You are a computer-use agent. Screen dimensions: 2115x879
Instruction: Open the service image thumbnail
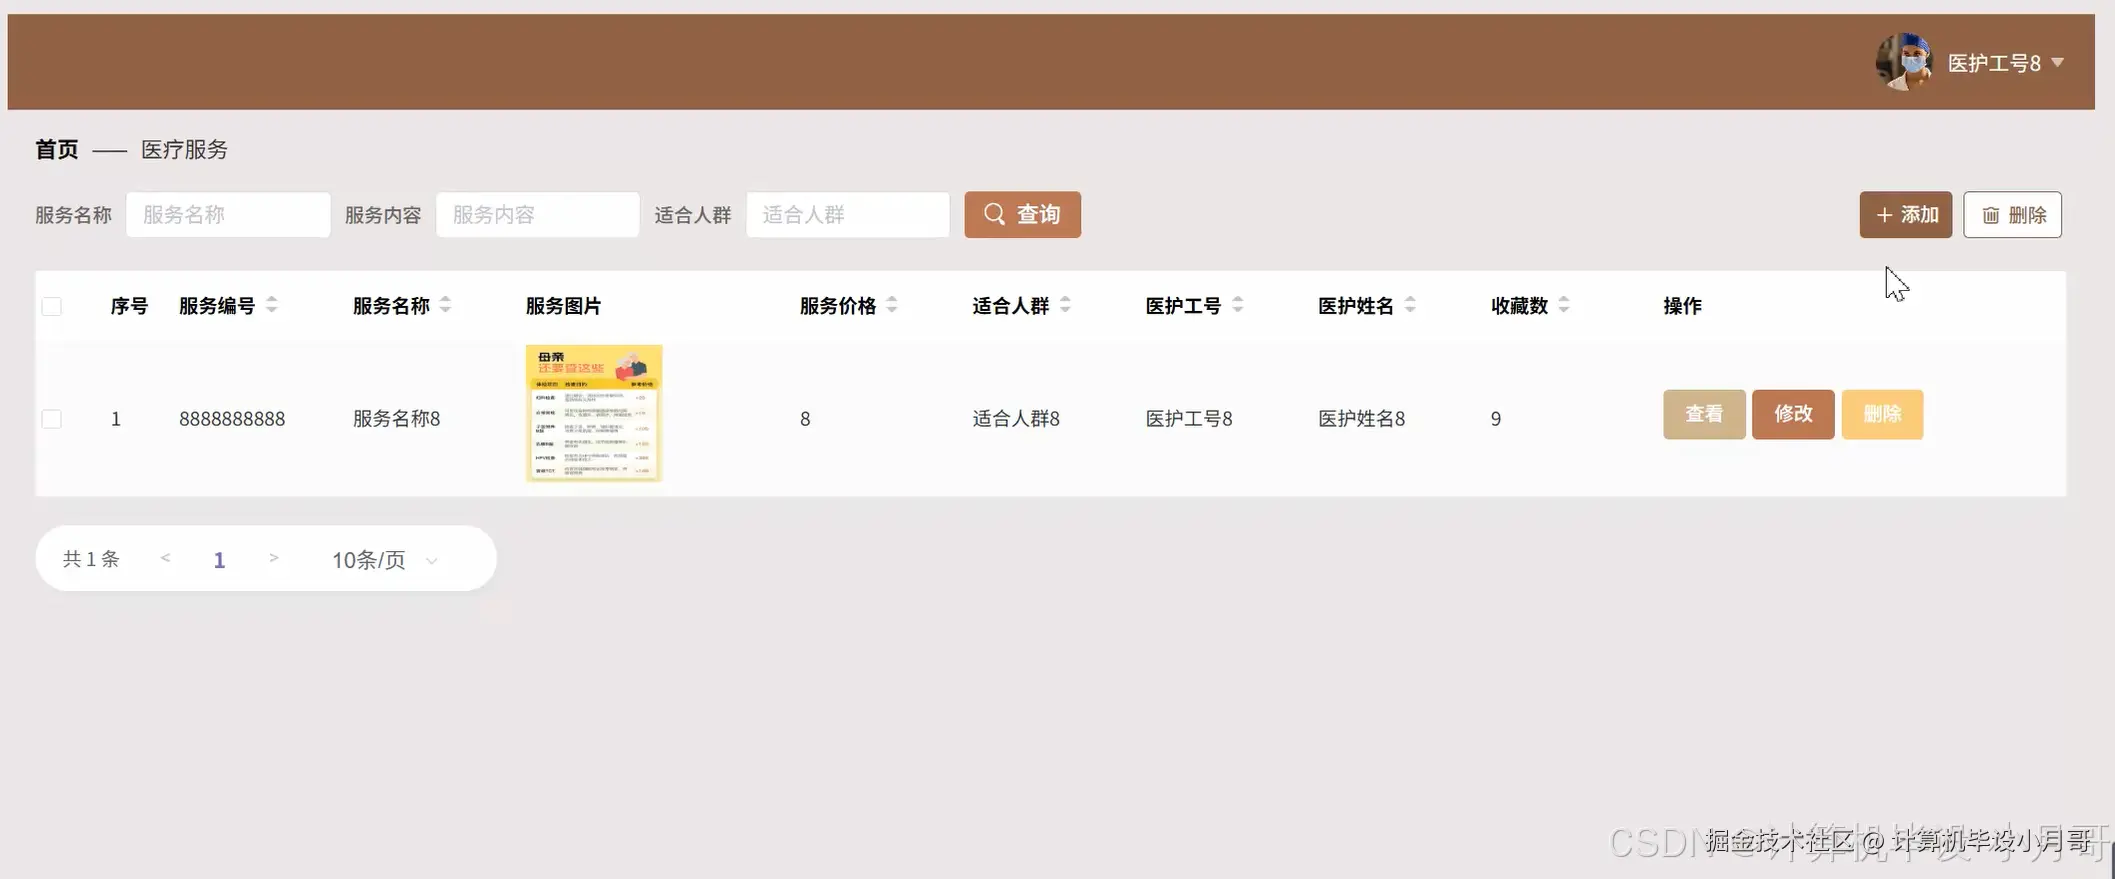(x=594, y=413)
